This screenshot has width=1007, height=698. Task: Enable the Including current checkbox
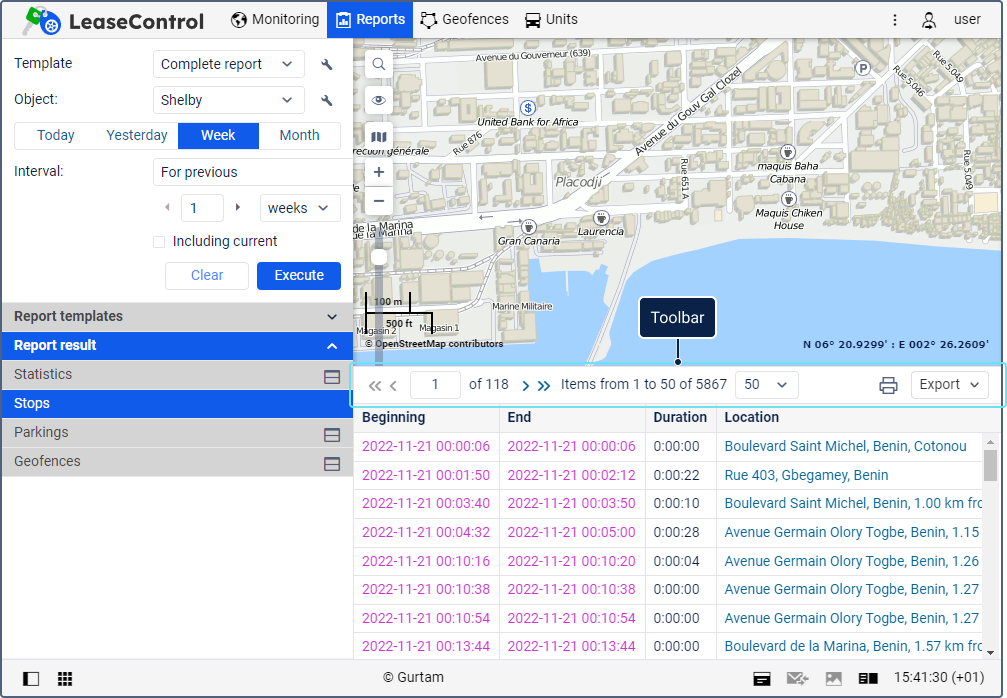pos(159,242)
